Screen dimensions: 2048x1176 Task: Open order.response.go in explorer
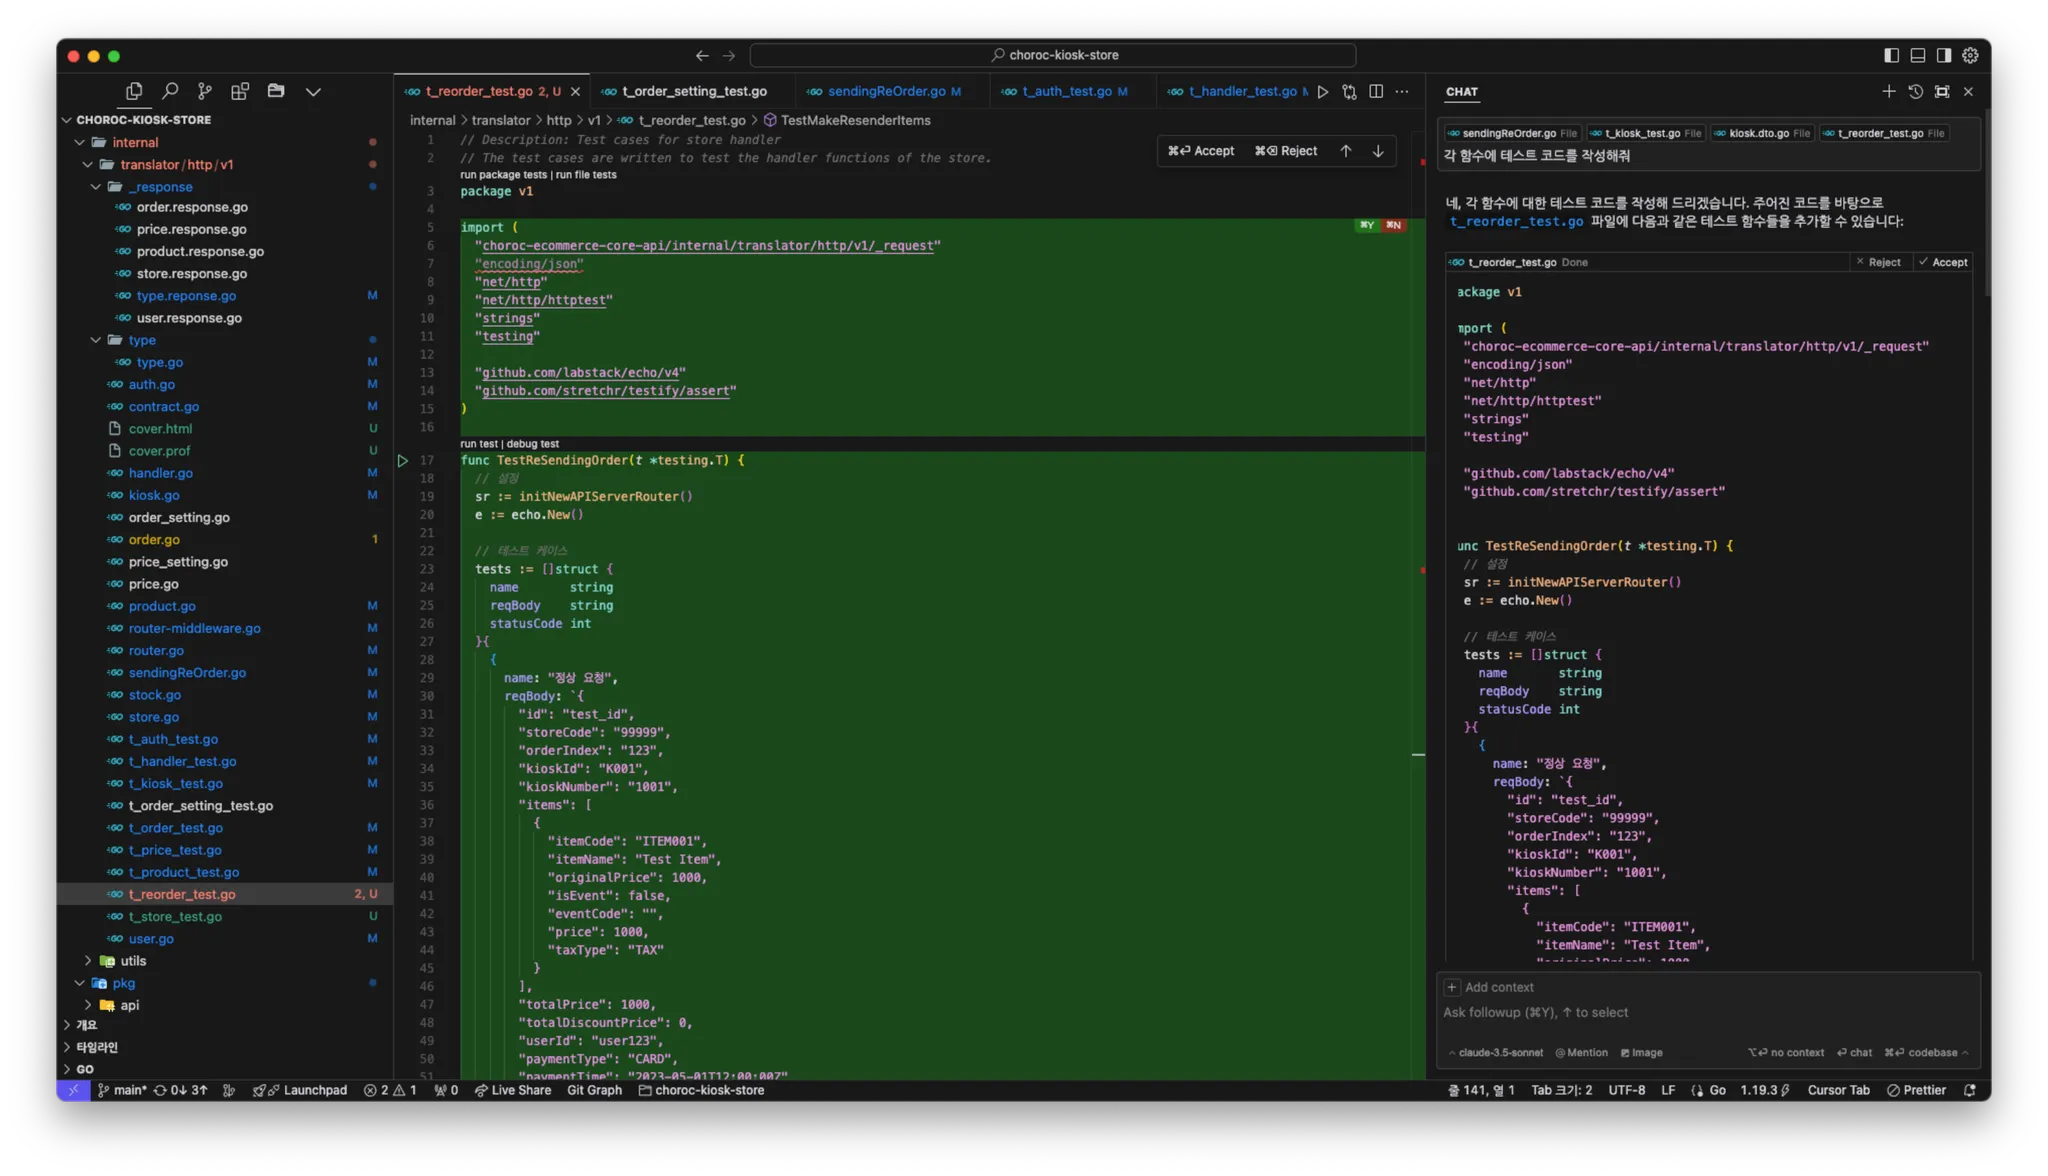click(x=191, y=207)
